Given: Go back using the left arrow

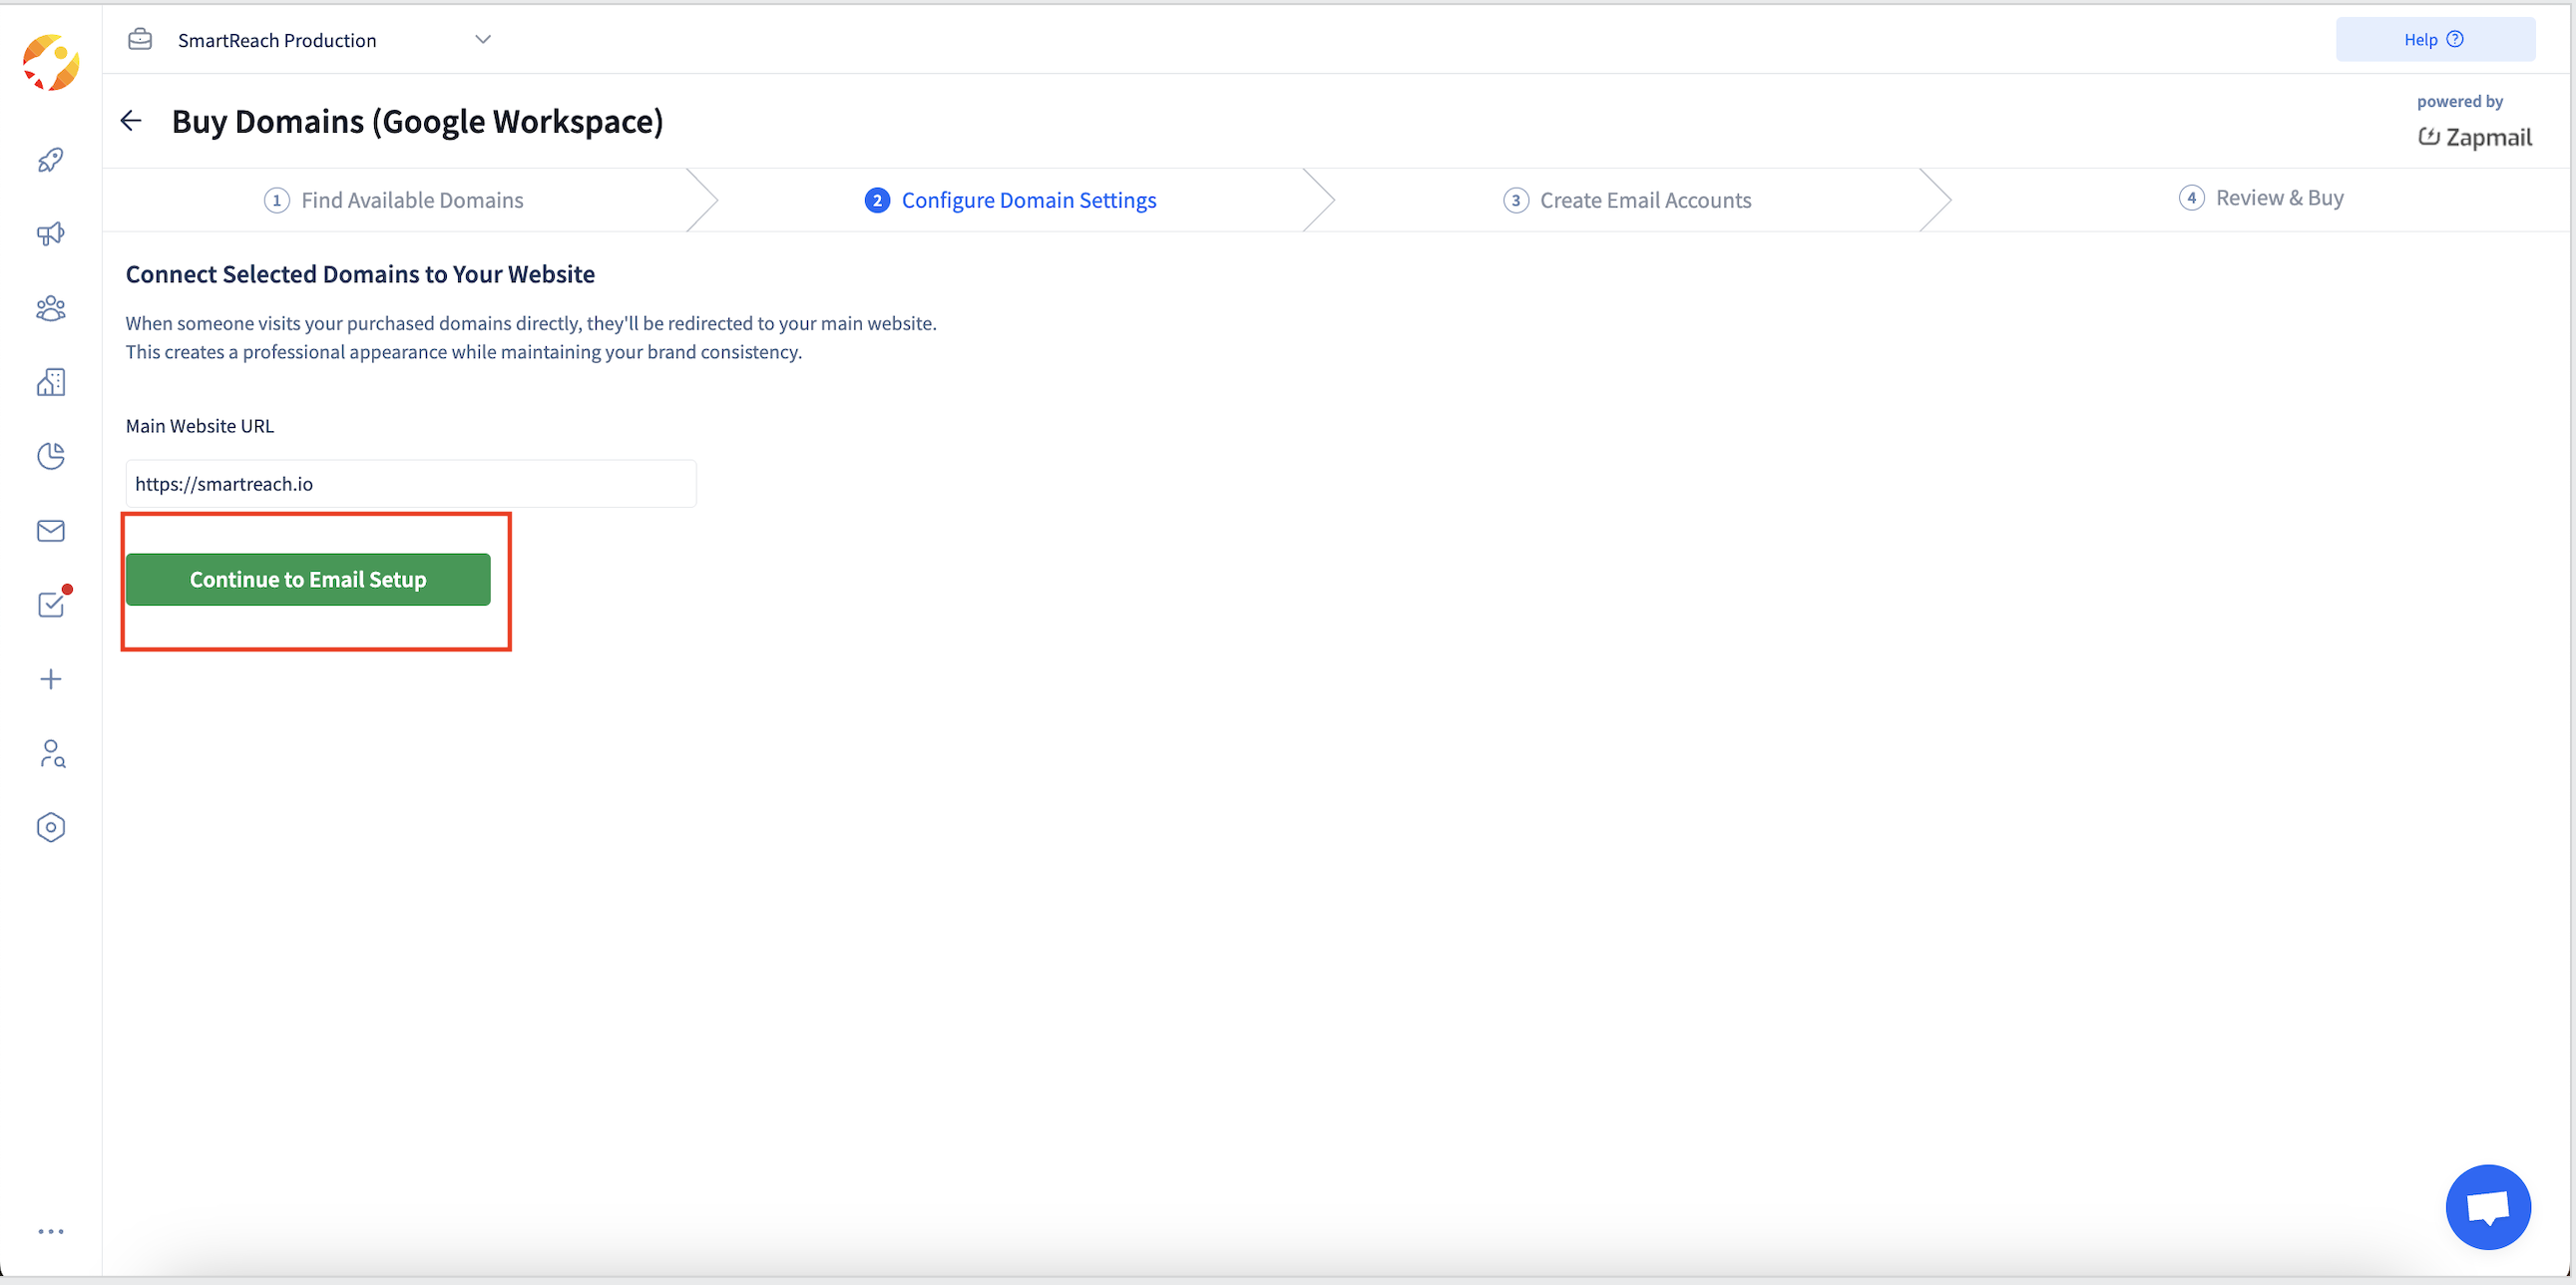Looking at the screenshot, I should click(131, 121).
